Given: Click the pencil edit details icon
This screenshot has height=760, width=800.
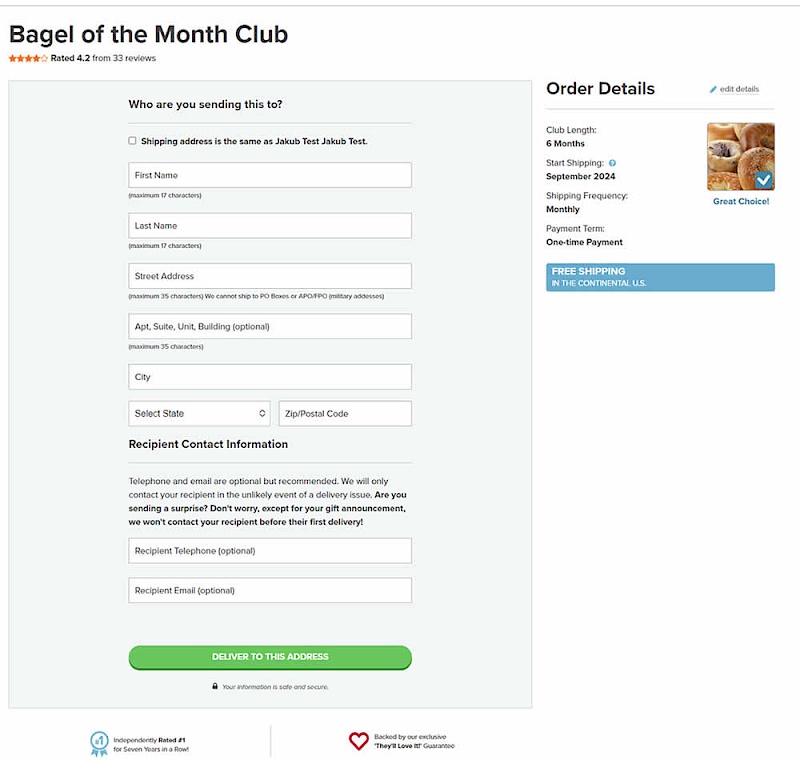Looking at the screenshot, I should [713, 90].
